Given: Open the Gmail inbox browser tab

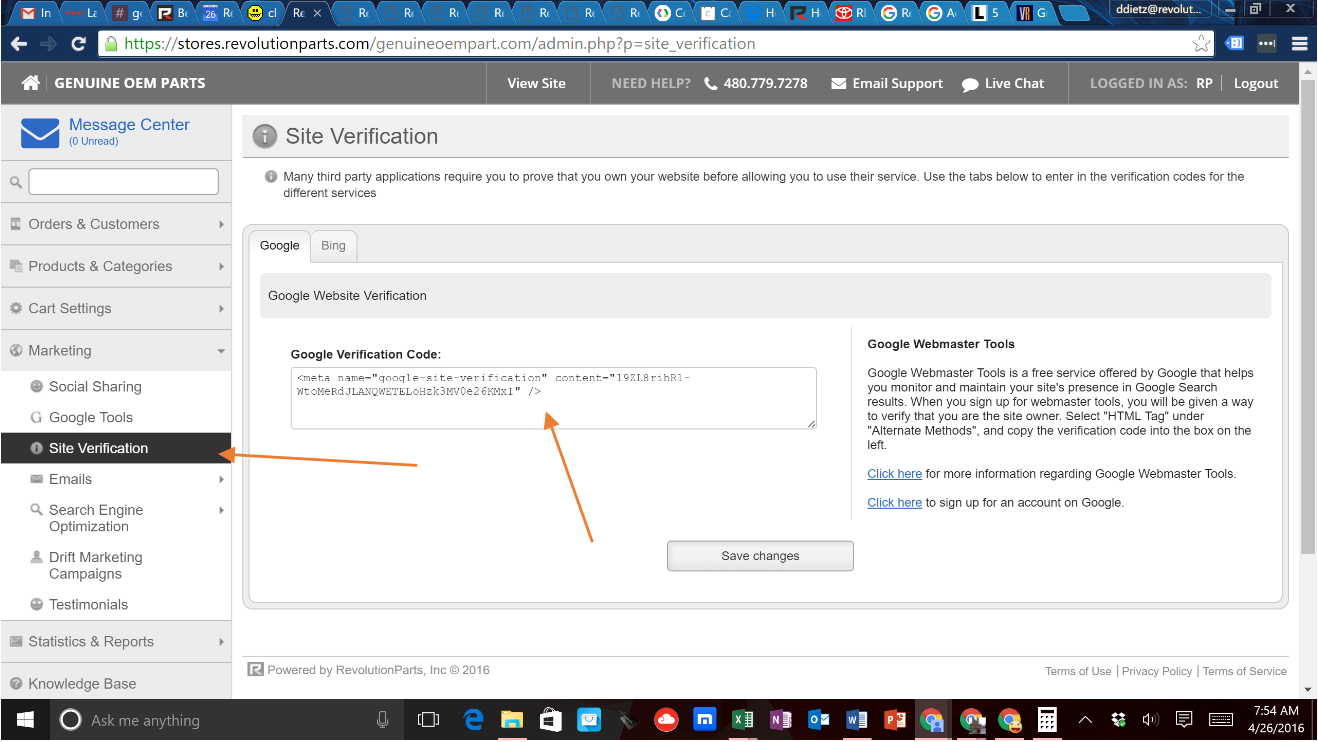Looking at the screenshot, I should point(35,13).
